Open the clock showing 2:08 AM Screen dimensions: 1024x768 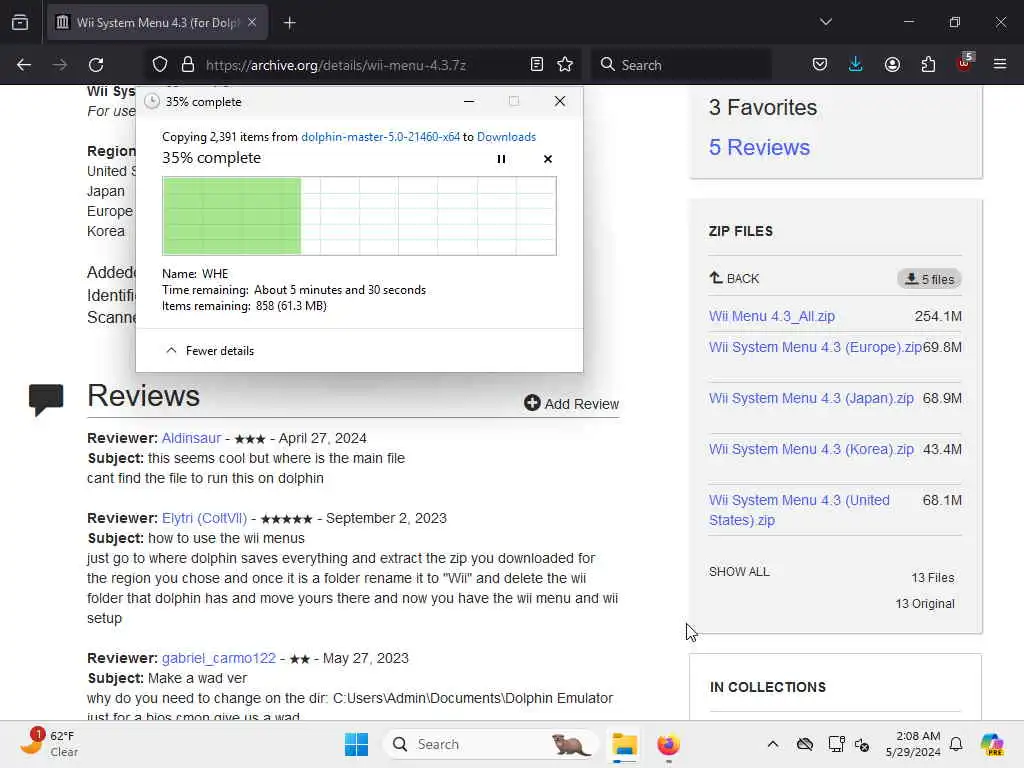coord(912,744)
